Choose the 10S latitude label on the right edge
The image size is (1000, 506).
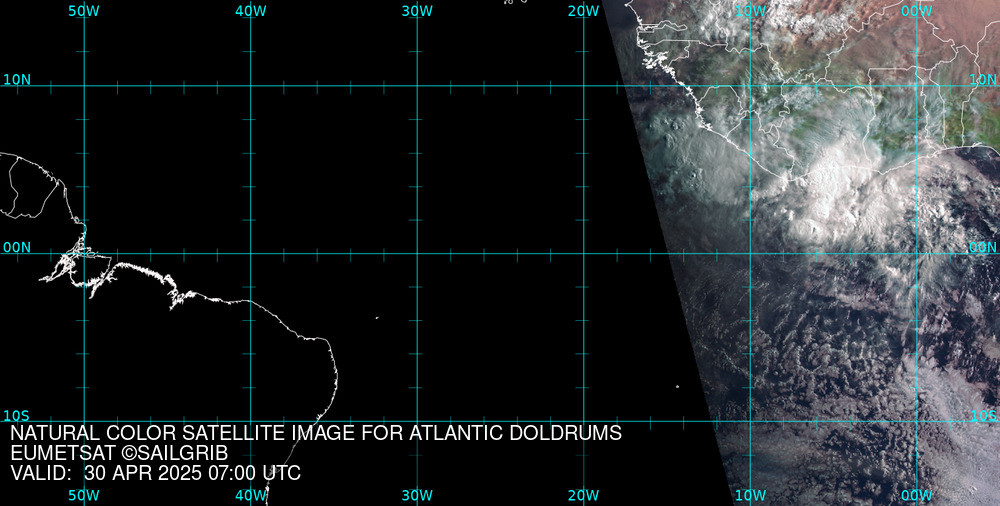(x=983, y=416)
